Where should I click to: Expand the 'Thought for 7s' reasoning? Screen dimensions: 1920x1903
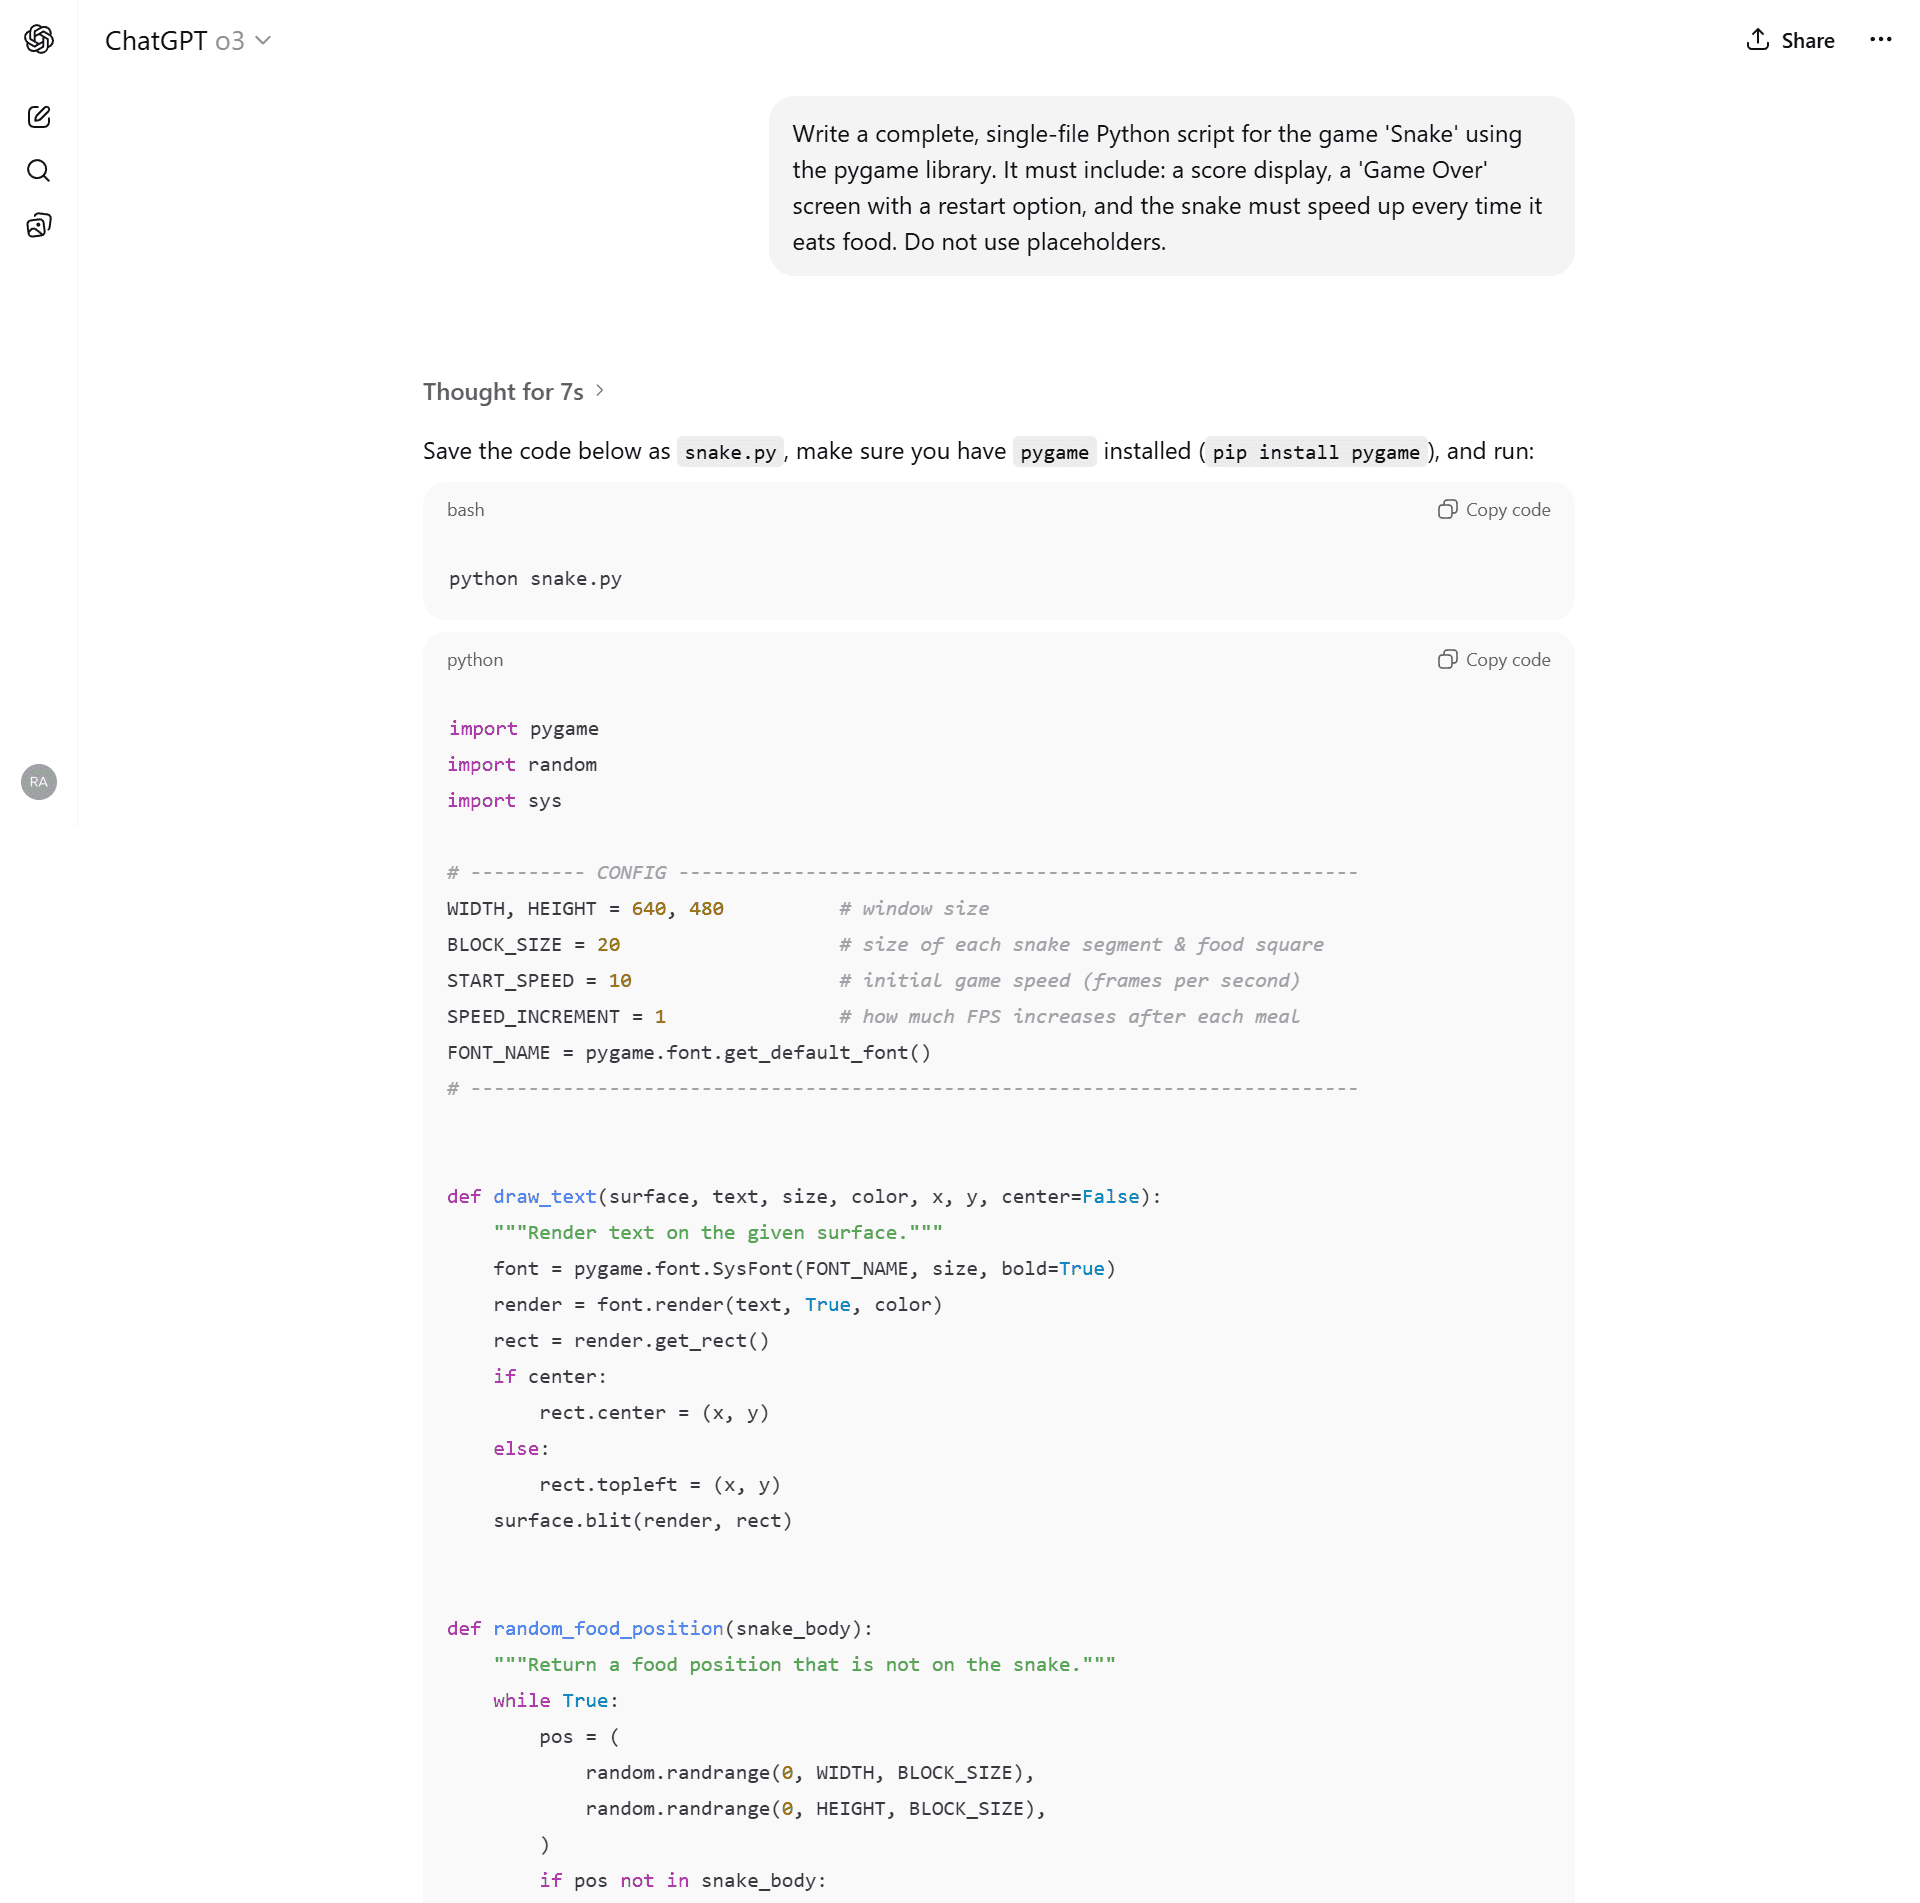[x=503, y=392]
